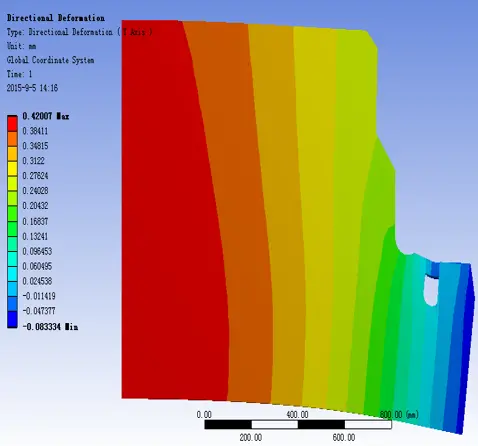Click the dark blue minimum legend band
The image size is (478, 446).
tap(12, 319)
